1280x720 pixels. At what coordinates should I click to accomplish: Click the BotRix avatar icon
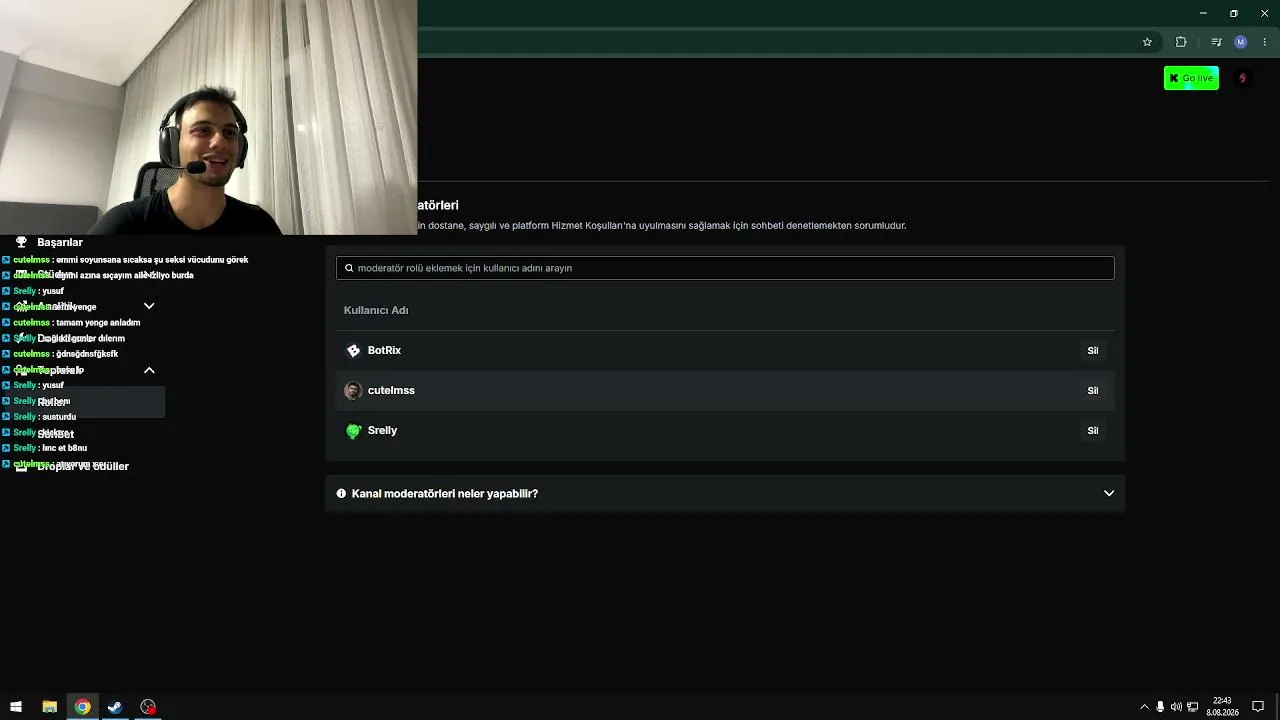click(x=353, y=351)
